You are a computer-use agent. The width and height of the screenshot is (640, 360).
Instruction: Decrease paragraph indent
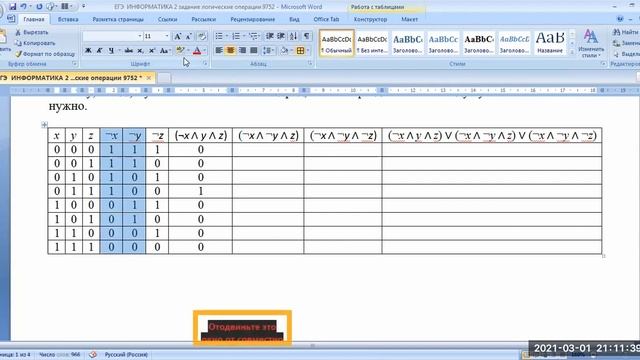(269, 36)
